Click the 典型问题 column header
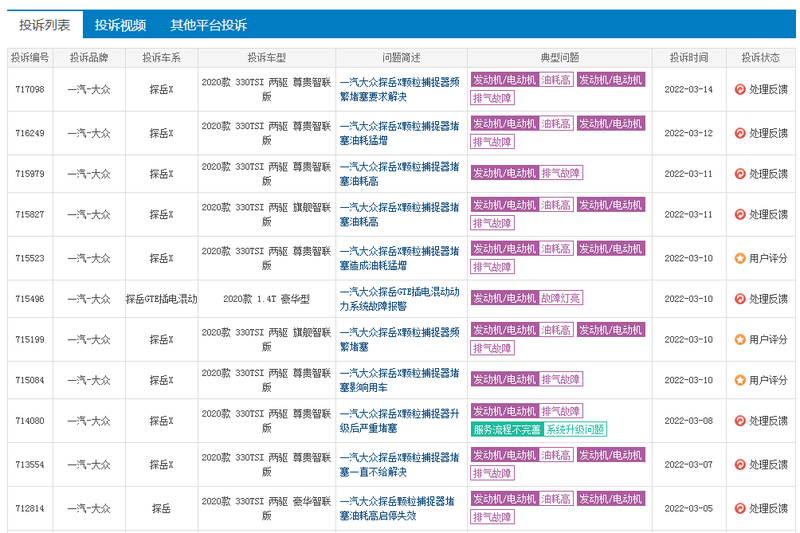Viewport: 800px width, 533px height. (x=560, y=58)
